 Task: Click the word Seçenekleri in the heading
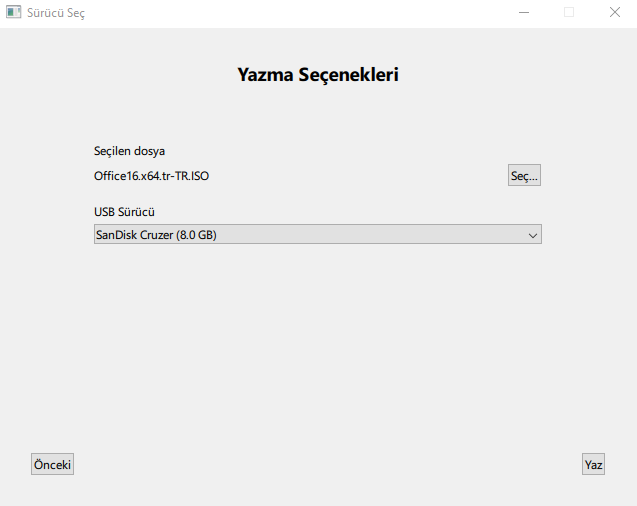click(348, 74)
